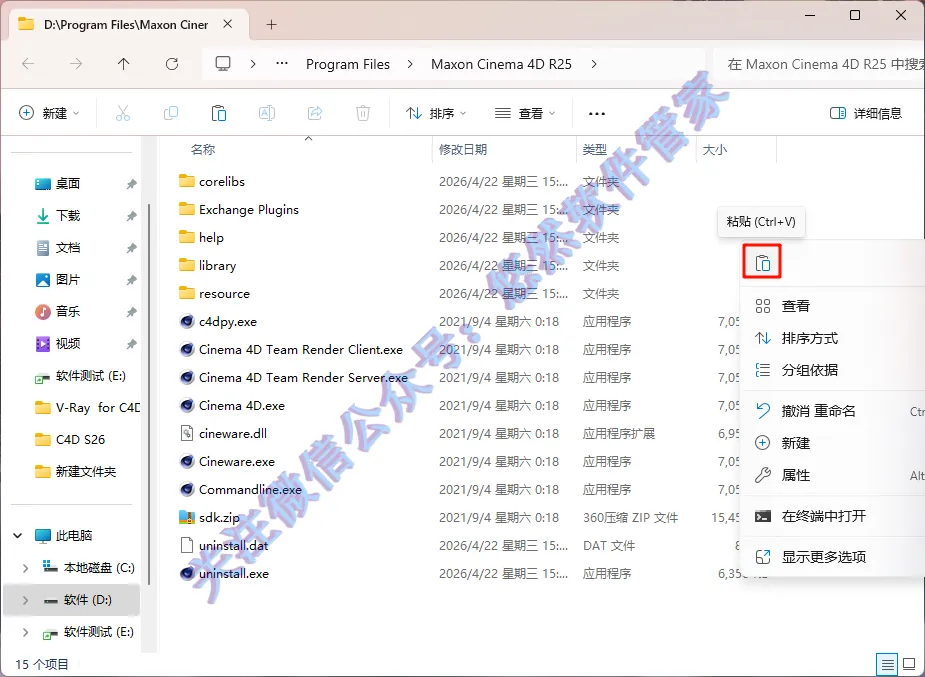The height and width of the screenshot is (677, 925).
Task: Click the Delete trash toolbar icon
Action: coord(363,113)
